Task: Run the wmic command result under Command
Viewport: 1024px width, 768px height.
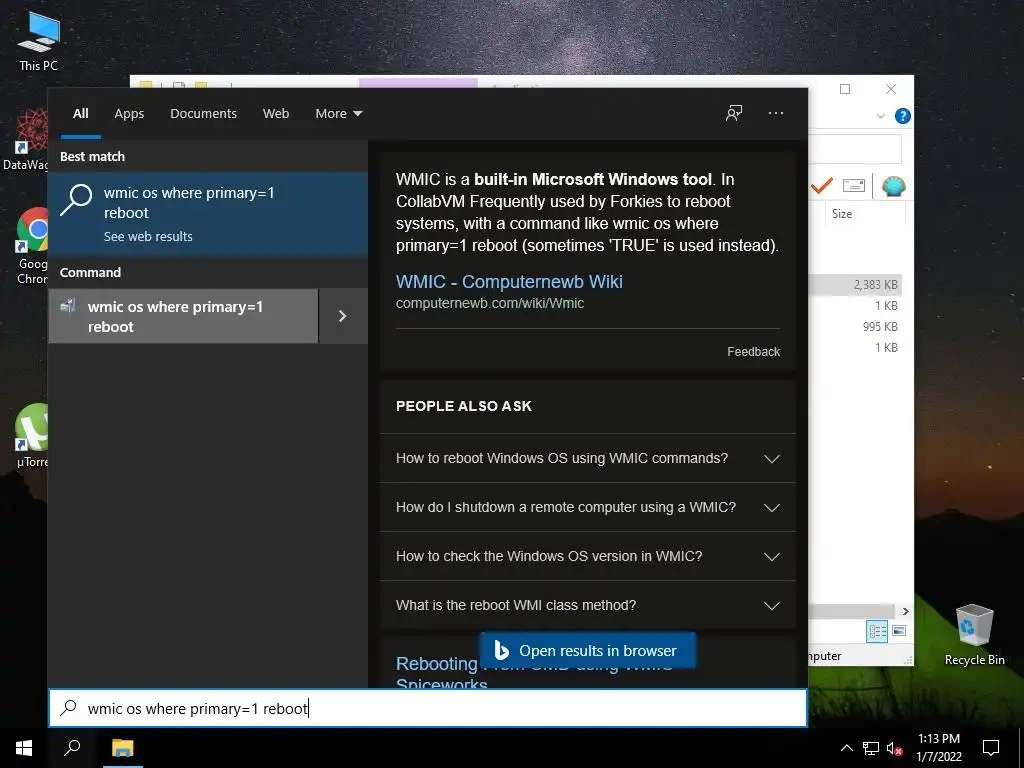Action: click(x=184, y=316)
